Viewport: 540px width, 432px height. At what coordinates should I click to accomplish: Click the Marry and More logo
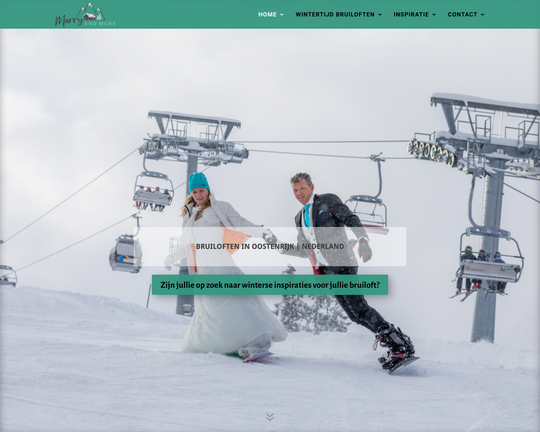pyautogui.click(x=85, y=15)
